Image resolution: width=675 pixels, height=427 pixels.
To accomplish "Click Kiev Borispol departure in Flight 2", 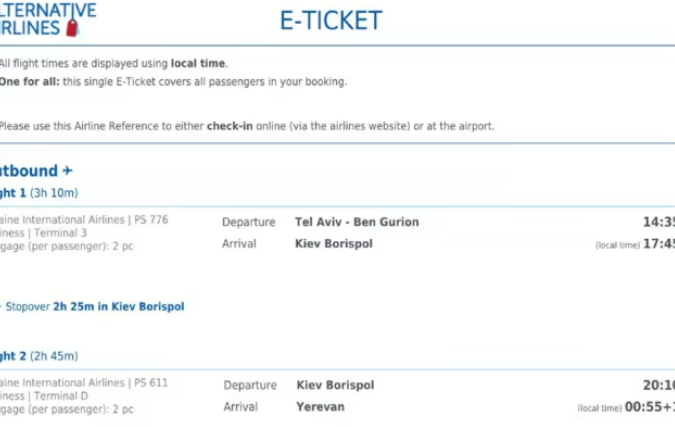I will [x=335, y=385].
